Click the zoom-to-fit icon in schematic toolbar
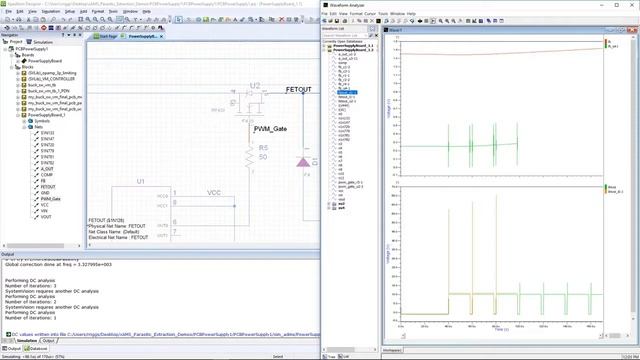Image resolution: width=640 pixels, height=360 pixels. 80,20
